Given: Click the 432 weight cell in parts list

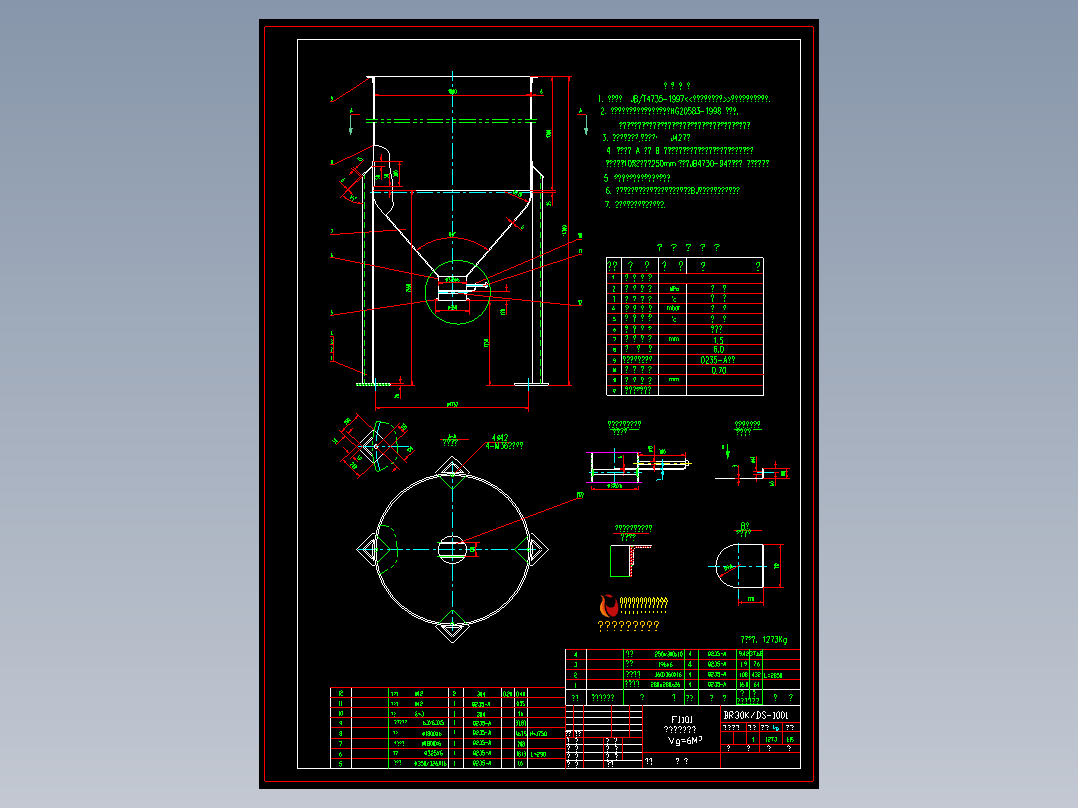Looking at the screenshot, I should tap(756, 675).
